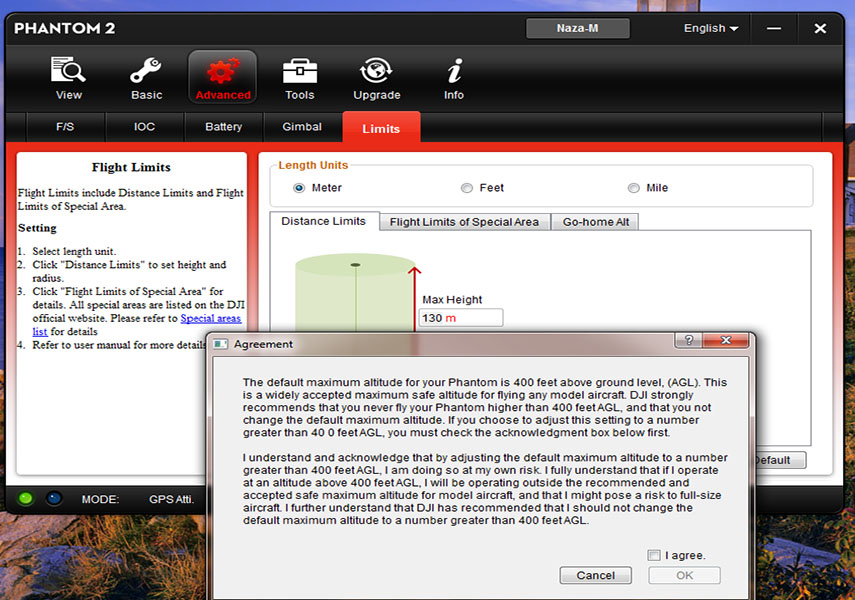Click OK in the Agreement dialog

pos(684,575)
